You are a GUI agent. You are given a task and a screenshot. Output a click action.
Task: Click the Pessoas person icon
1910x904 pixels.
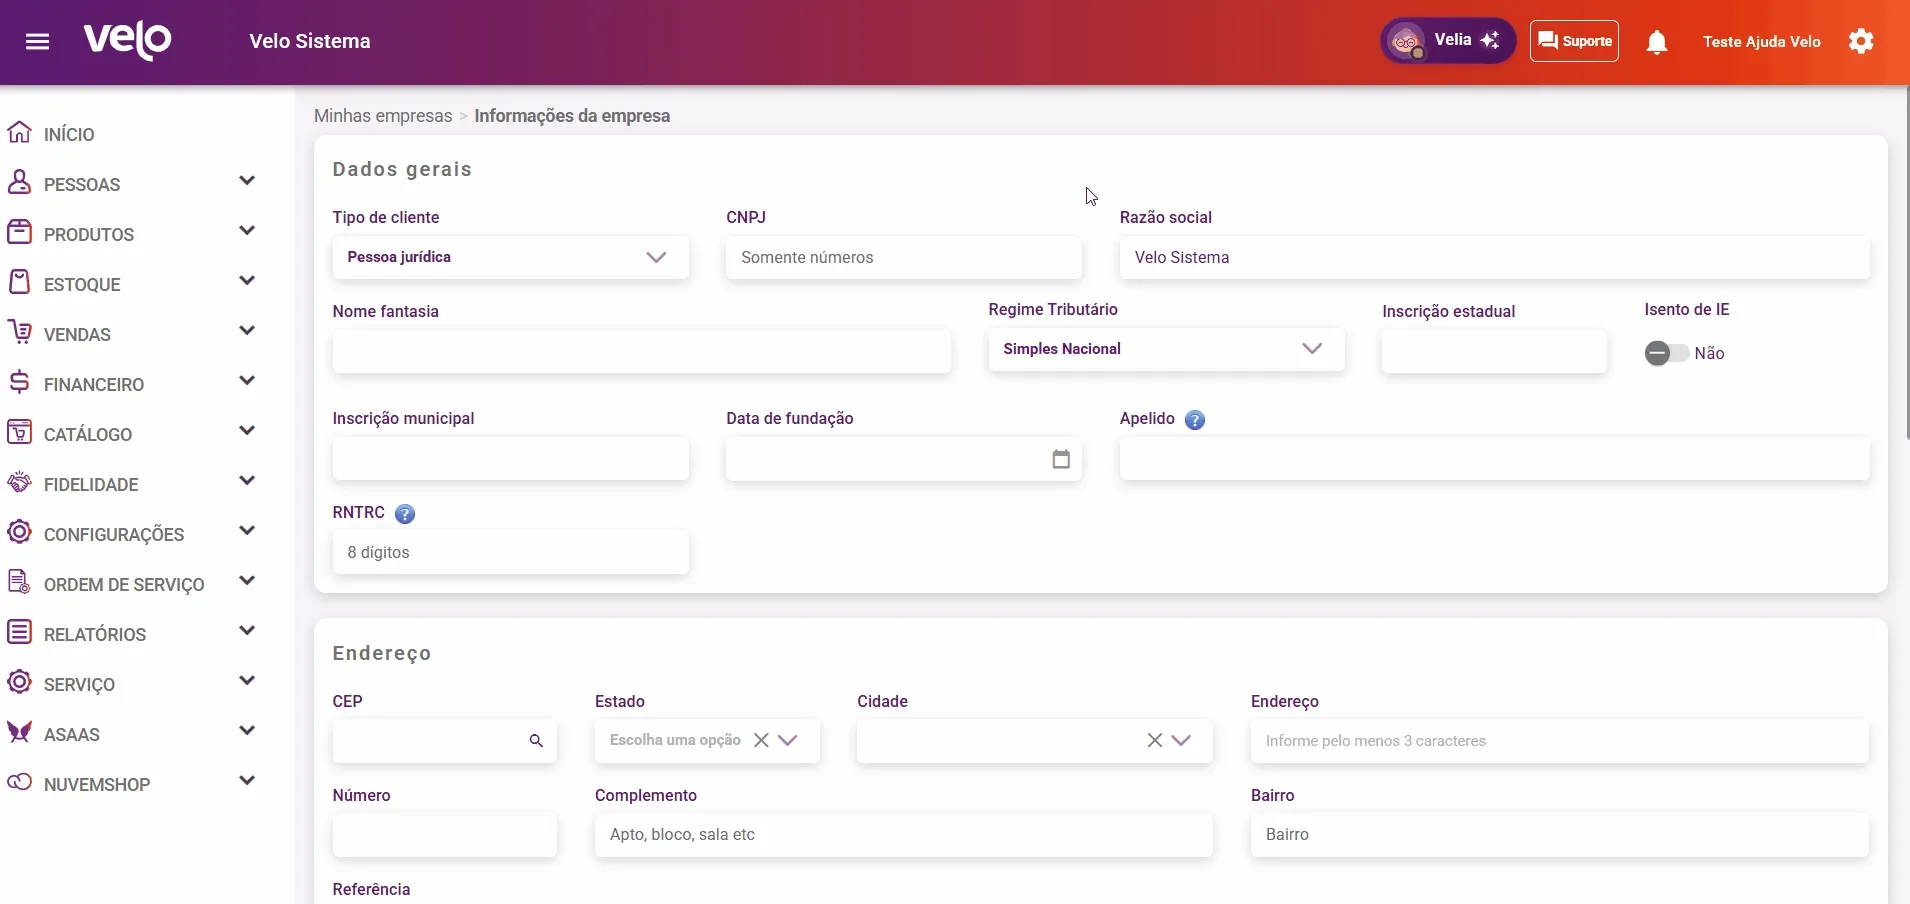(19, 182)
